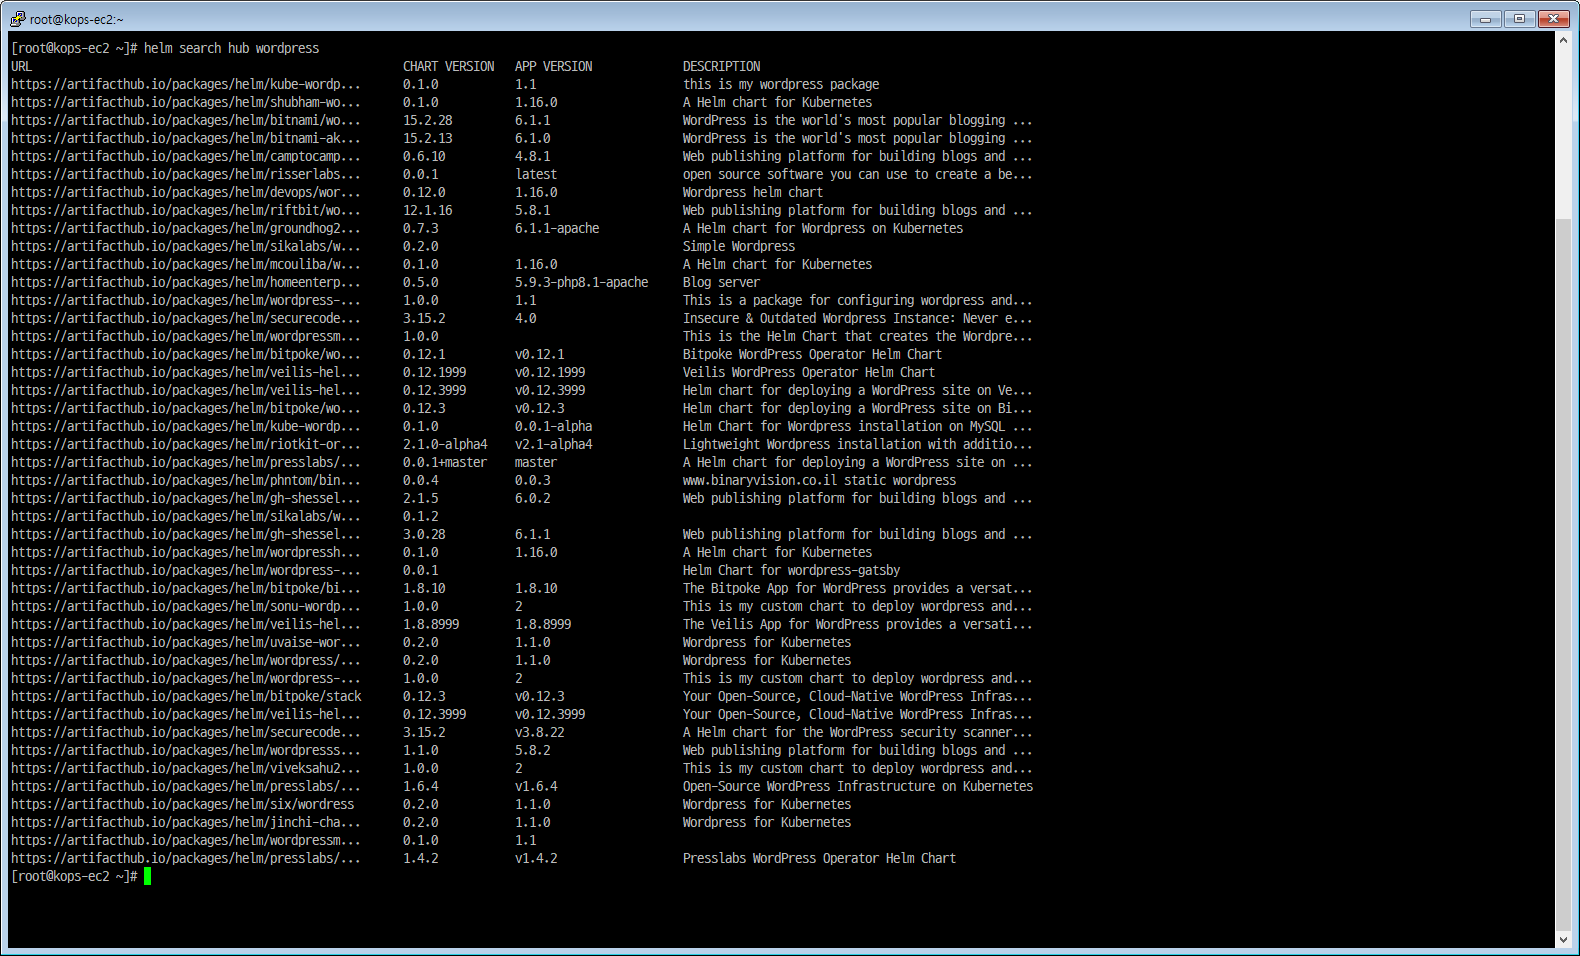Click the URL ending in helm/camptocamp...
Screen dimensions: 1580x956
(x=186, y=156)
